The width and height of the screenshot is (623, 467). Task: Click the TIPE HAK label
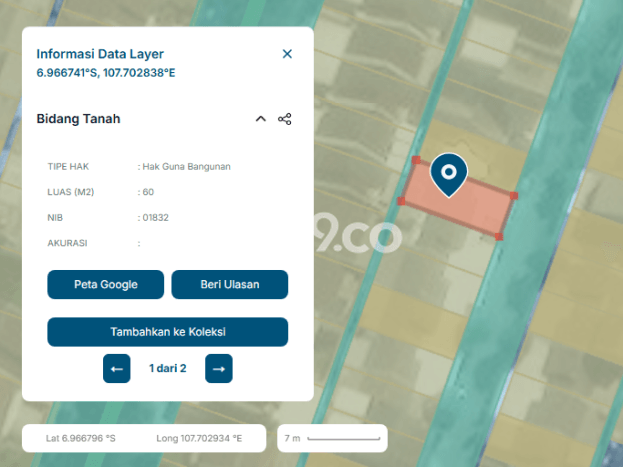tap(68, 167)
